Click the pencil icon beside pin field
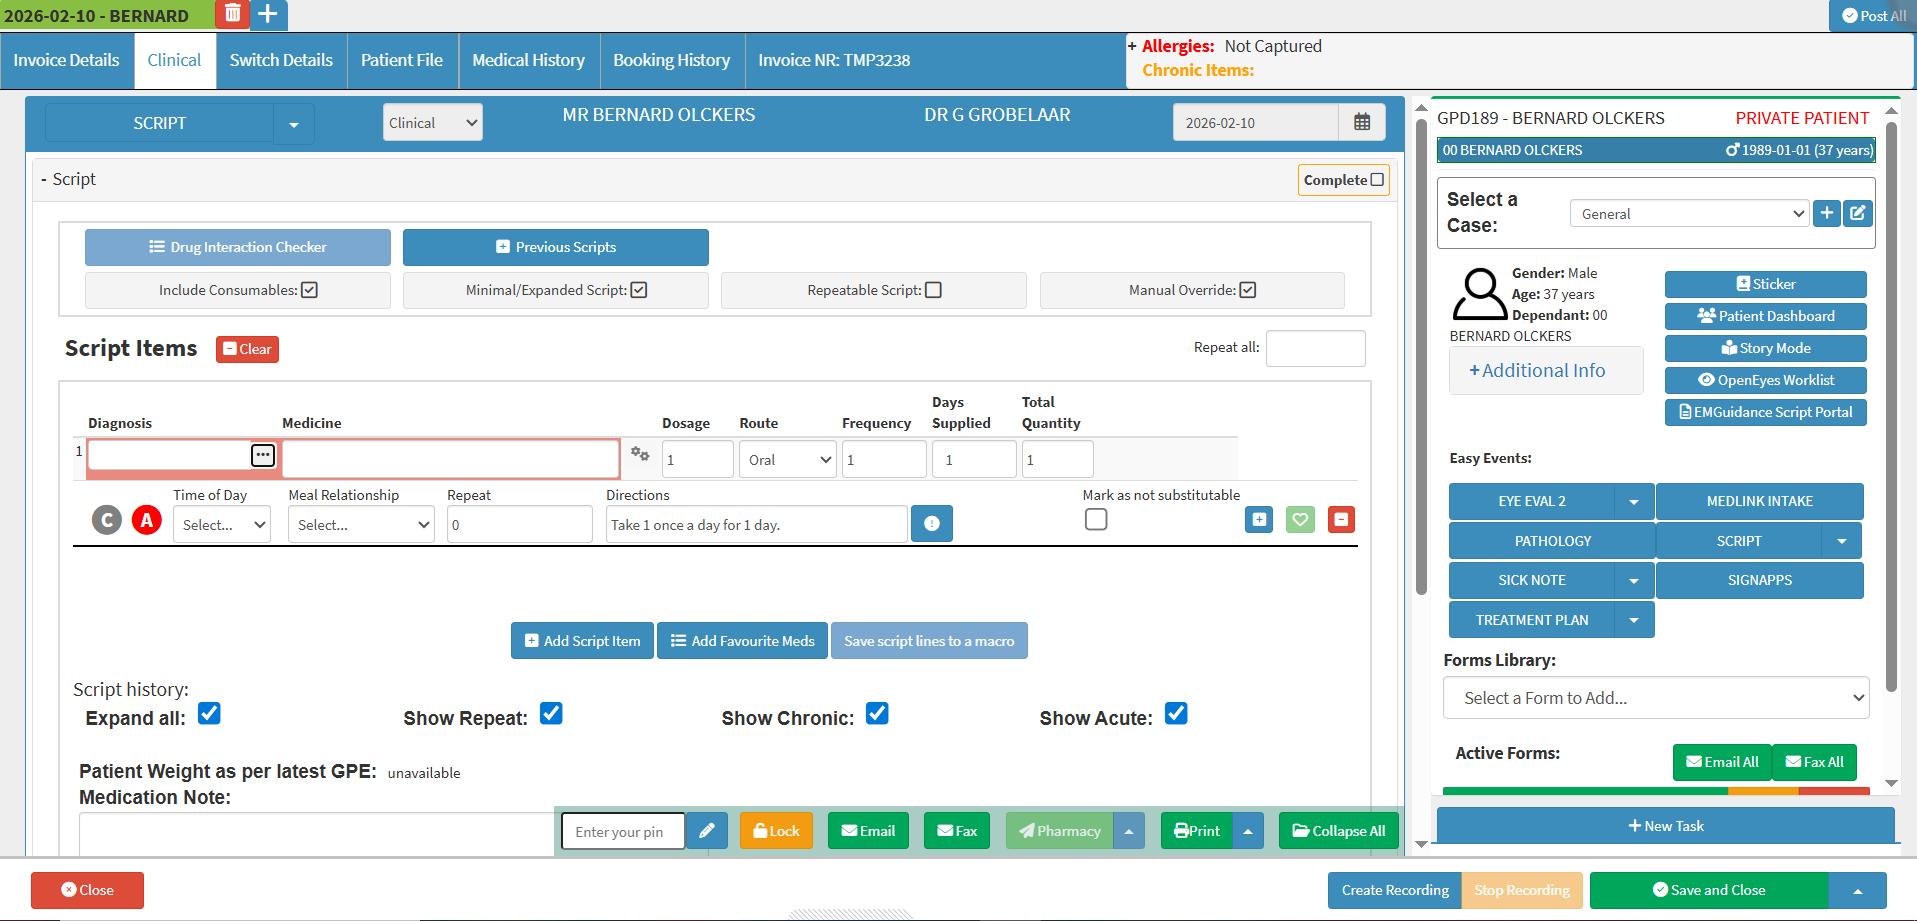 tap(707, 830)
